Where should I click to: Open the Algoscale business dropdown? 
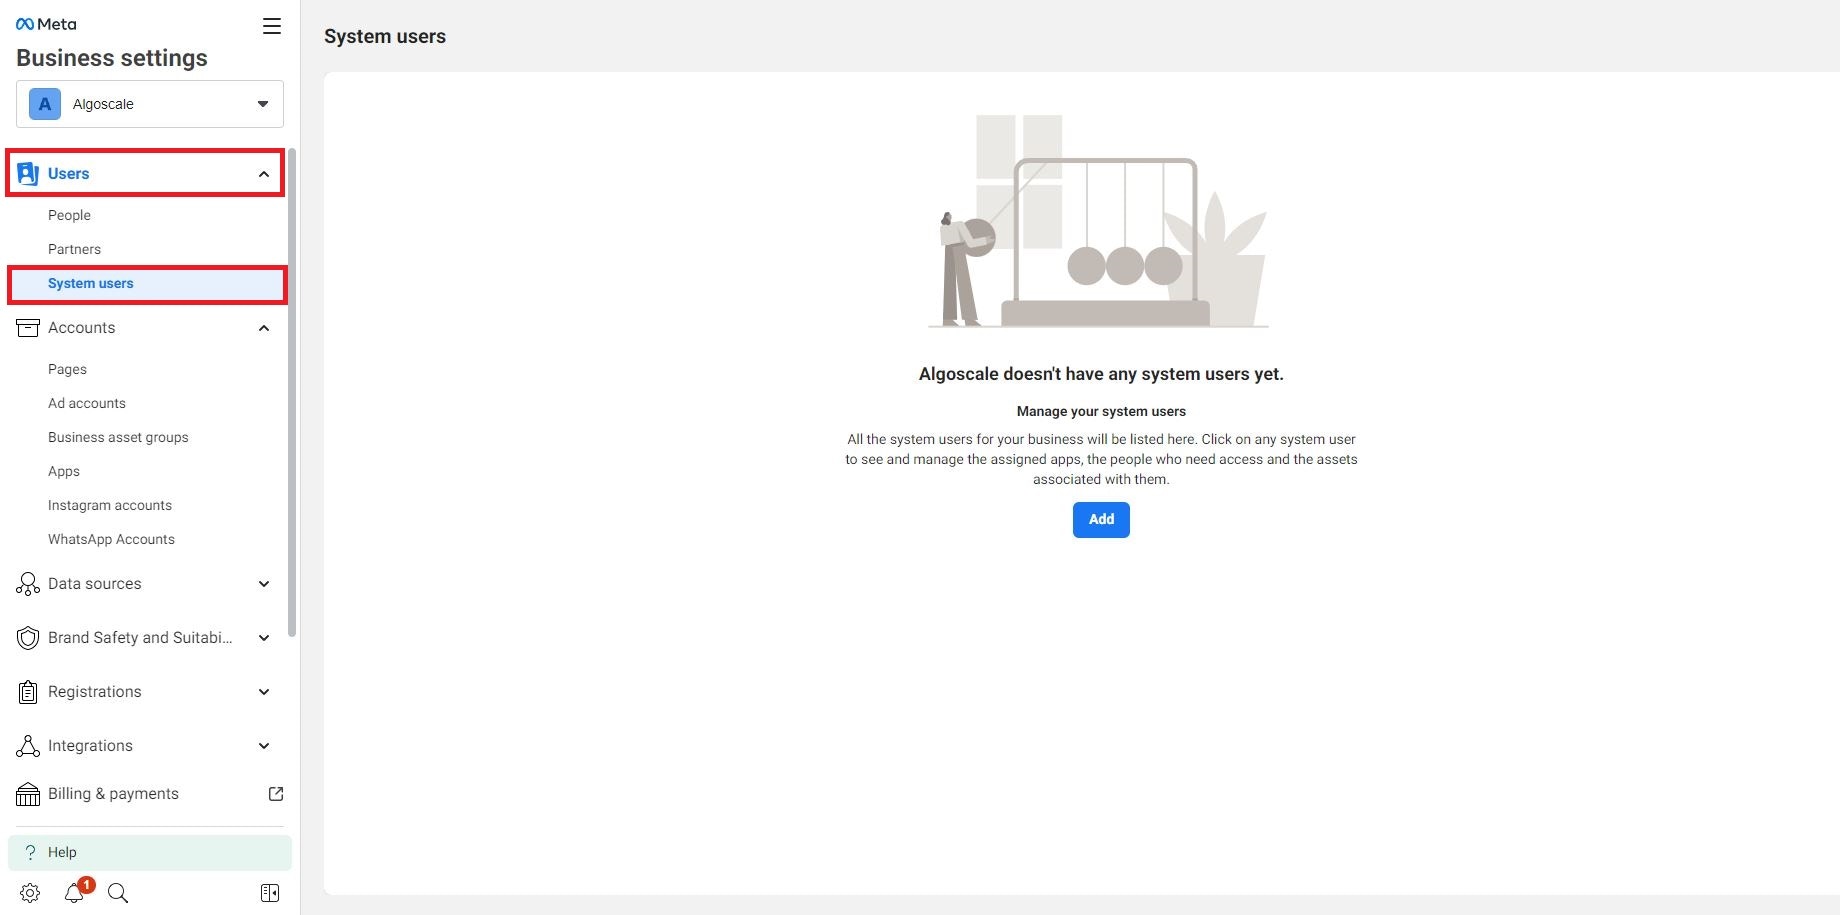[x=150, y=104]
